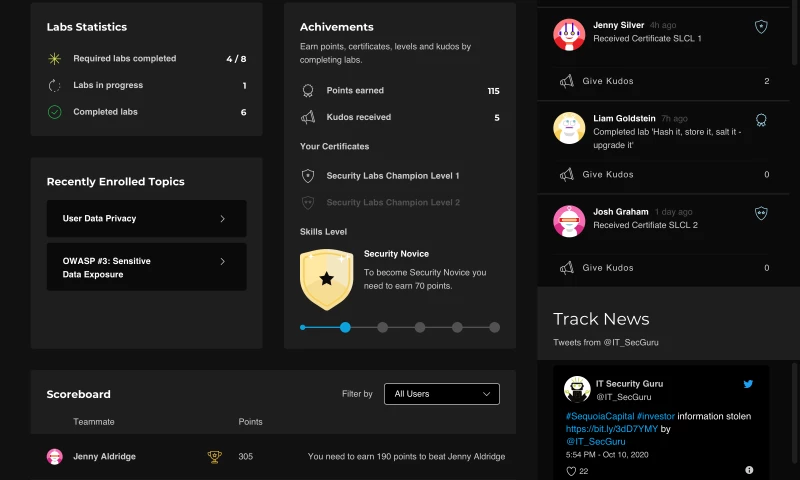Click shield icon for Champion Level 2 certificate

[308, 203]
